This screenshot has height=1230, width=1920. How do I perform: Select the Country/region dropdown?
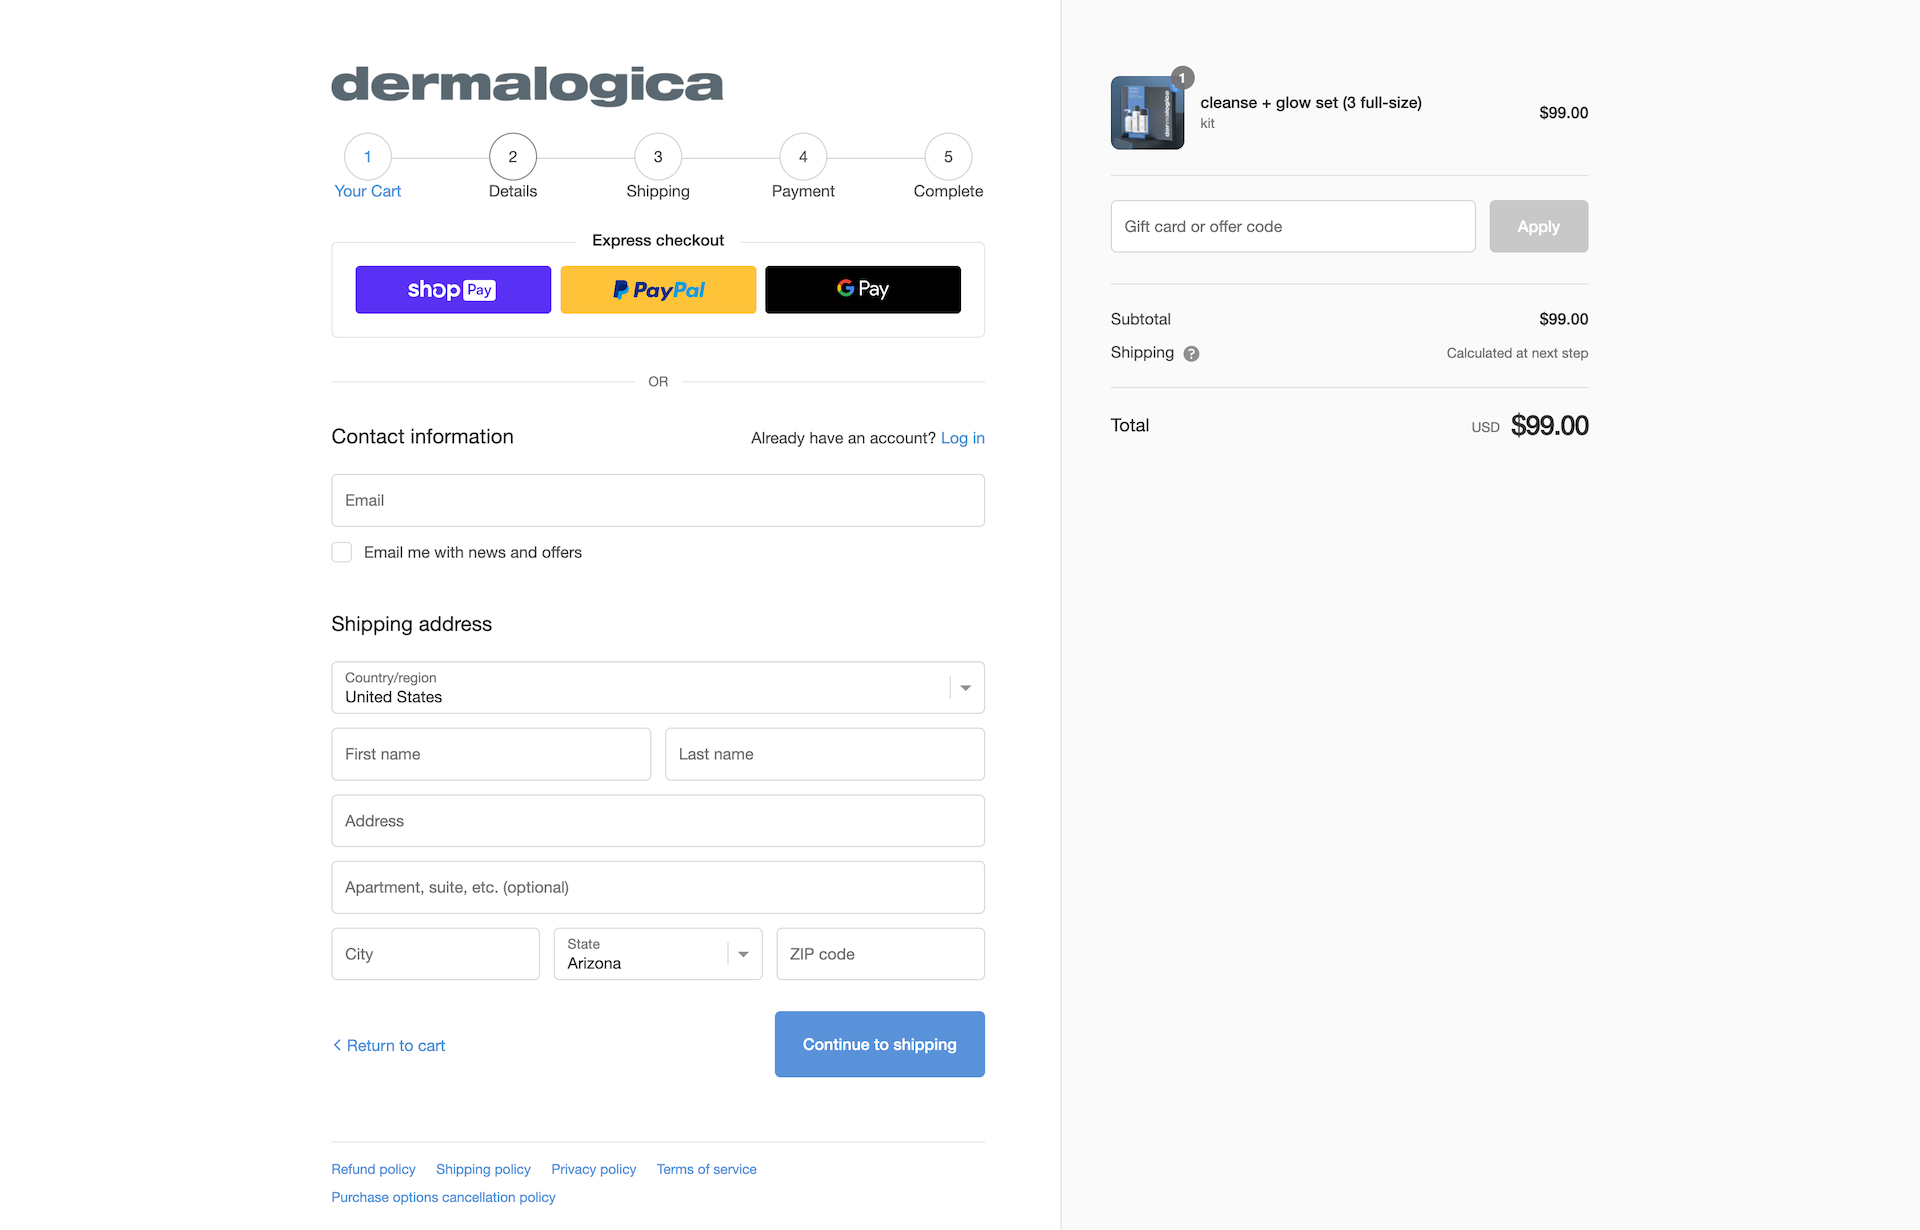tap(658, 687)
